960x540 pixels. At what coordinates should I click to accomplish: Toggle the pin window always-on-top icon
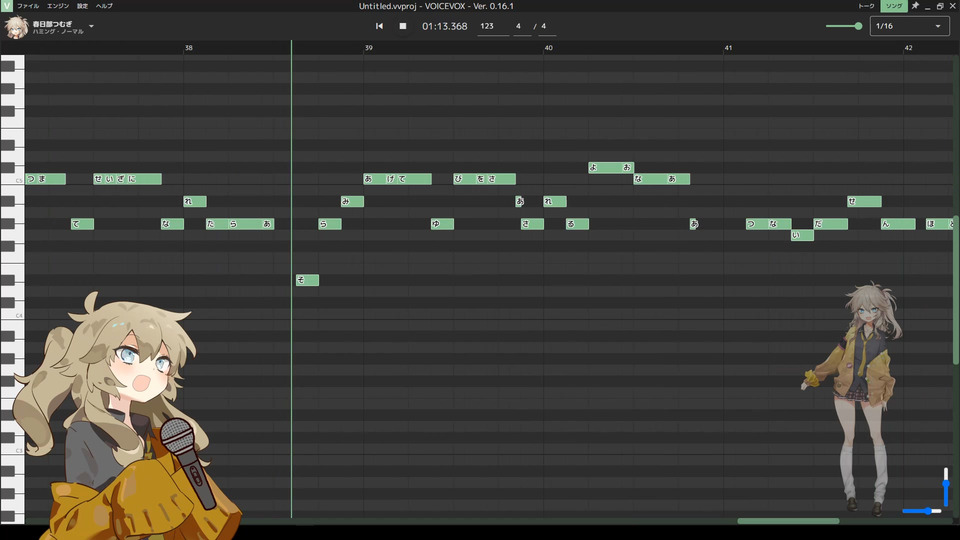point(915,6)
